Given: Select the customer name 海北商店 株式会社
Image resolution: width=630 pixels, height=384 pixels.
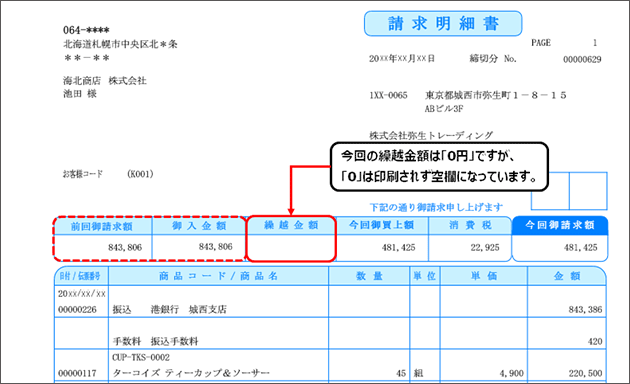Looking at the screenshot, I should [104, 81].
